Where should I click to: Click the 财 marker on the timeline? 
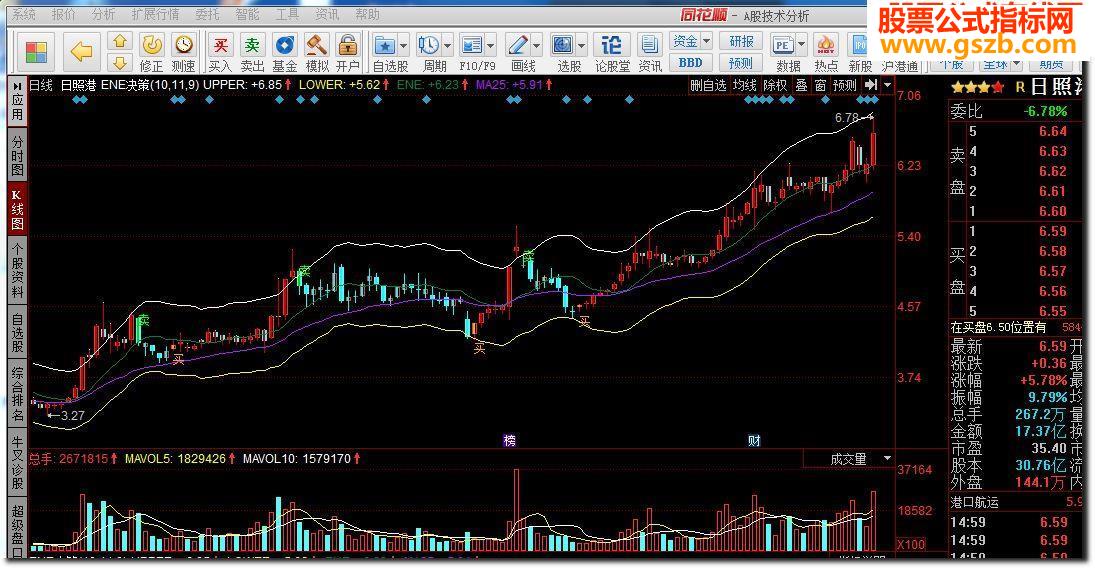tap(754, 440)
